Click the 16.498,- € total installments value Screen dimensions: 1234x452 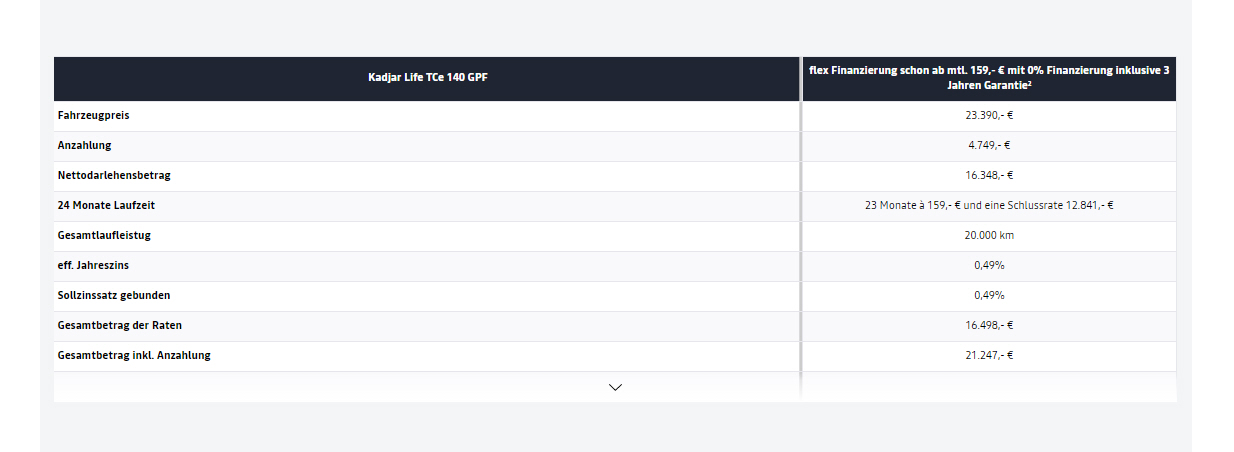(x=989, y=326)
